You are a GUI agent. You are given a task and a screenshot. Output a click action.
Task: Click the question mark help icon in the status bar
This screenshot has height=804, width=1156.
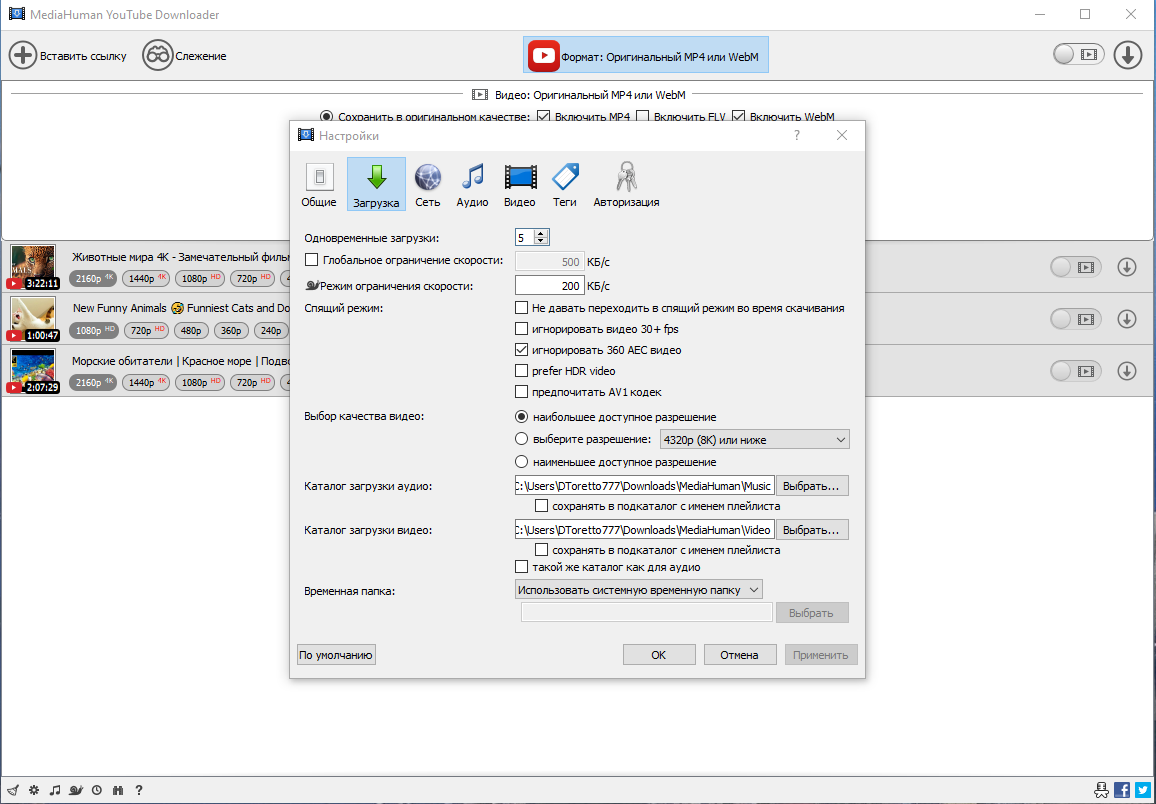139,790
